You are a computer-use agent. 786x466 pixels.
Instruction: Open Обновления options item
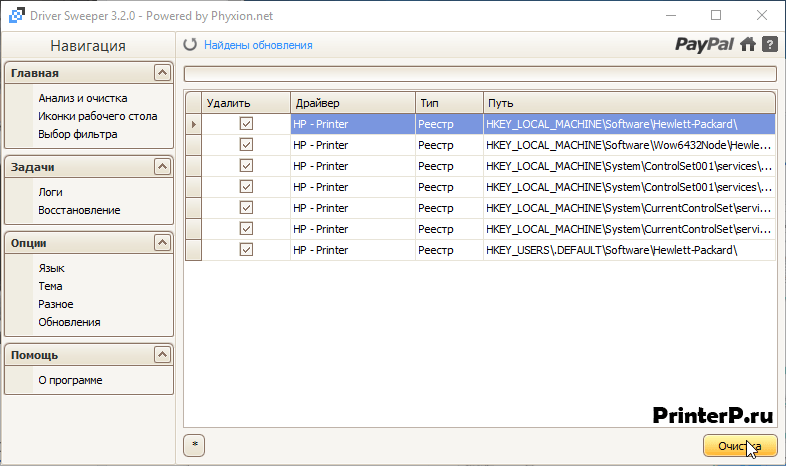(x=69, y=322)
